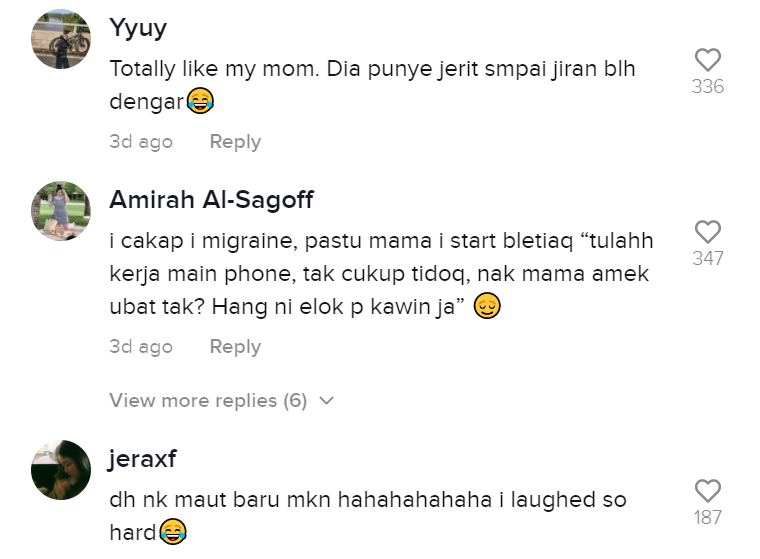
Task: Open Amirah Al-Sagoff's profile avatar
Action: click(x=61, y=211)
